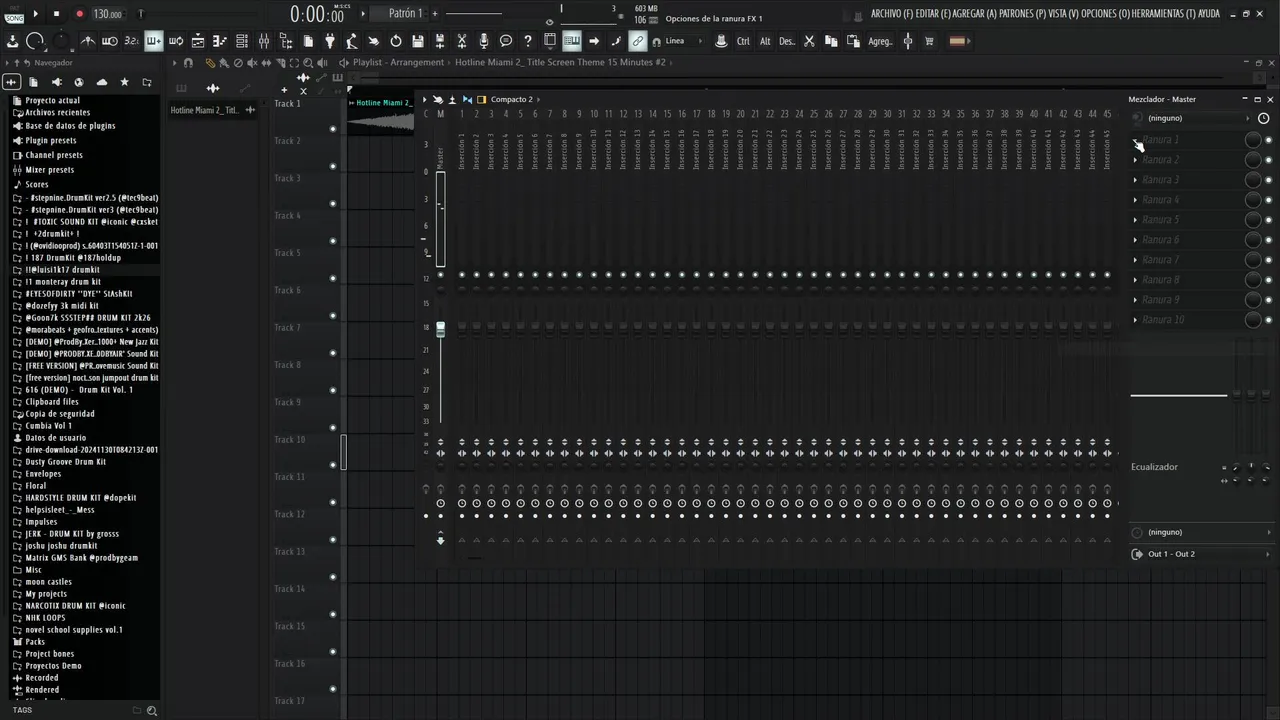This screenshot has width=1280, height=720.
Task: Click the save project floppy icon
Action: coord(418,41)
